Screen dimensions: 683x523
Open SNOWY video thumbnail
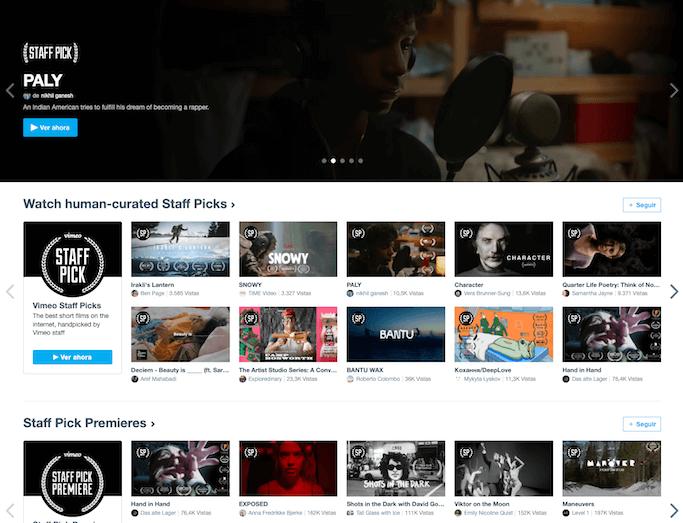tap(288, 249)
